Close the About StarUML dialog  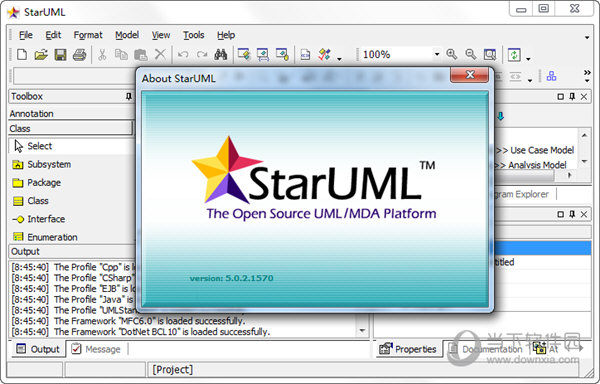470,75
